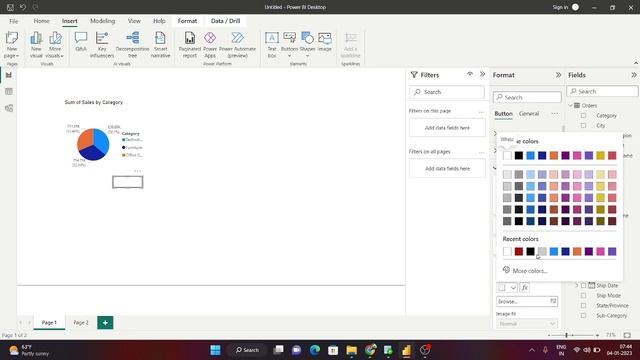Click the Format pane Search field
The height and width of the screenshot is (360, 640).
pos(527,97)
